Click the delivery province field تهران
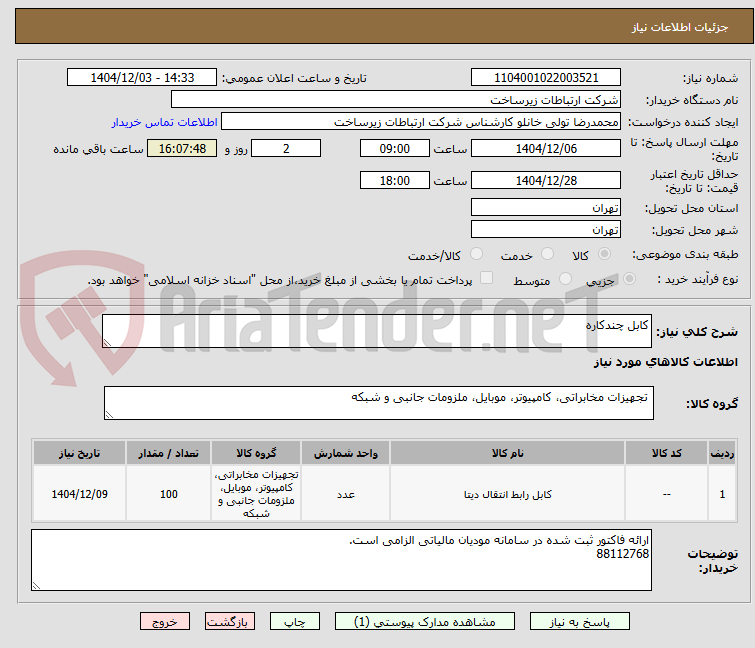The width and height of the screenshot is (755, 648). click(x=546, y=207)
